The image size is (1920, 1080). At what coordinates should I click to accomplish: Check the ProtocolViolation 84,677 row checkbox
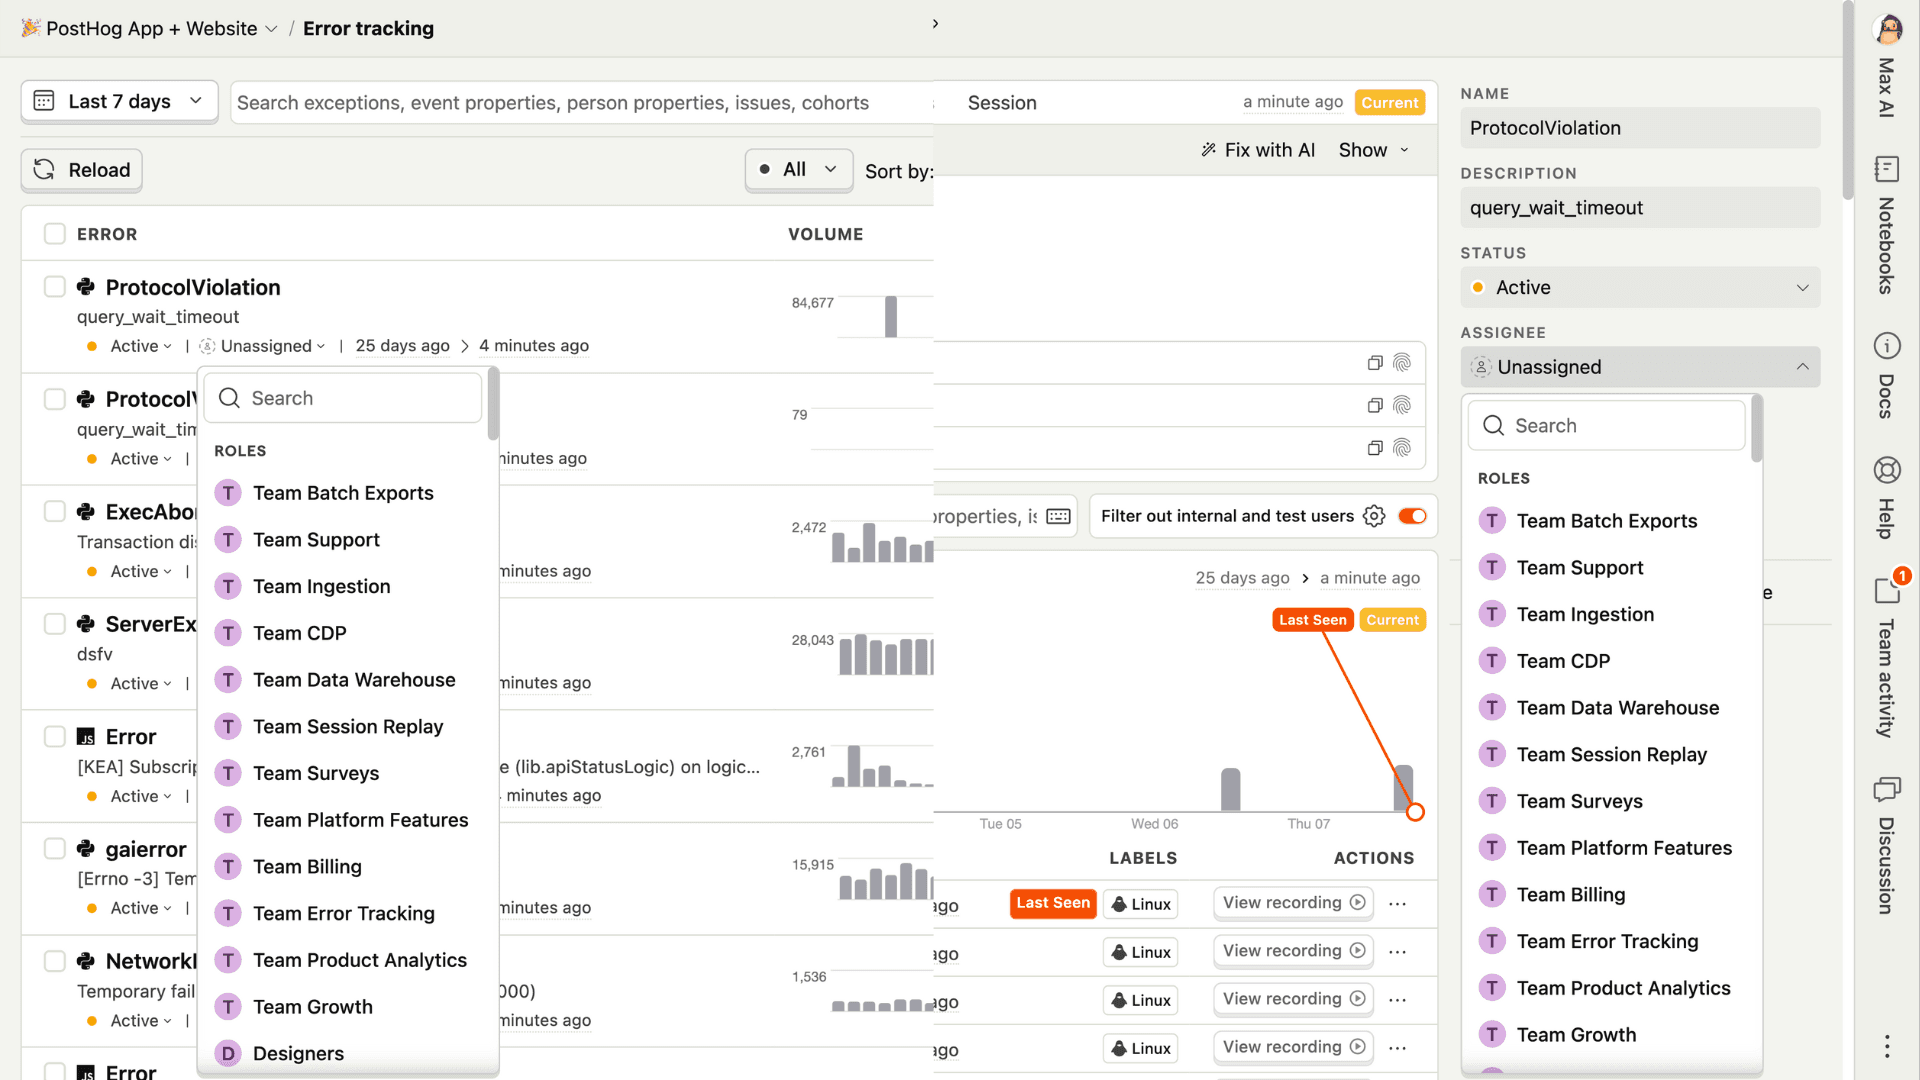click(55, 287)
